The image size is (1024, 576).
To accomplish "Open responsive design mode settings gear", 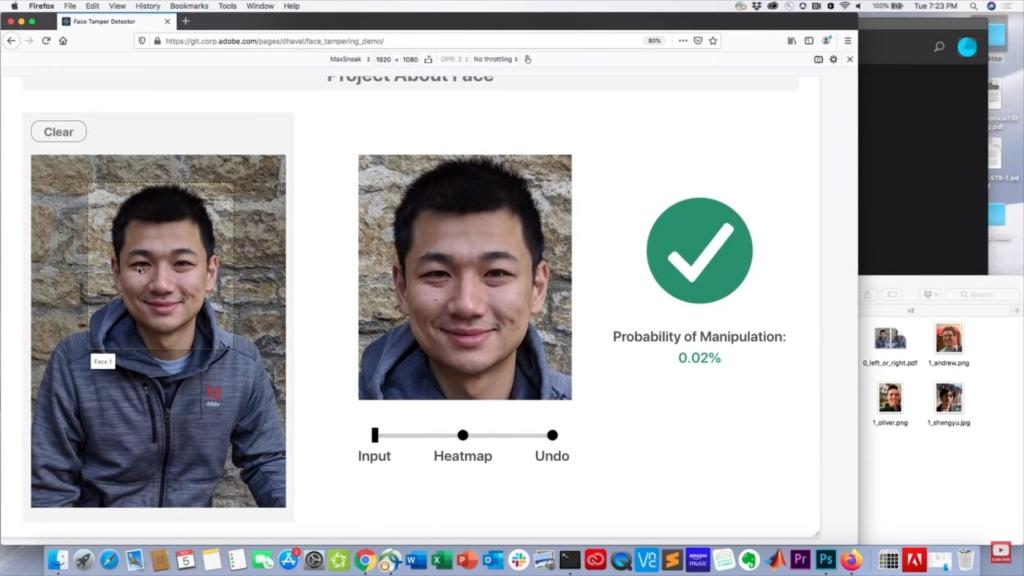I will tap(833, 59).
